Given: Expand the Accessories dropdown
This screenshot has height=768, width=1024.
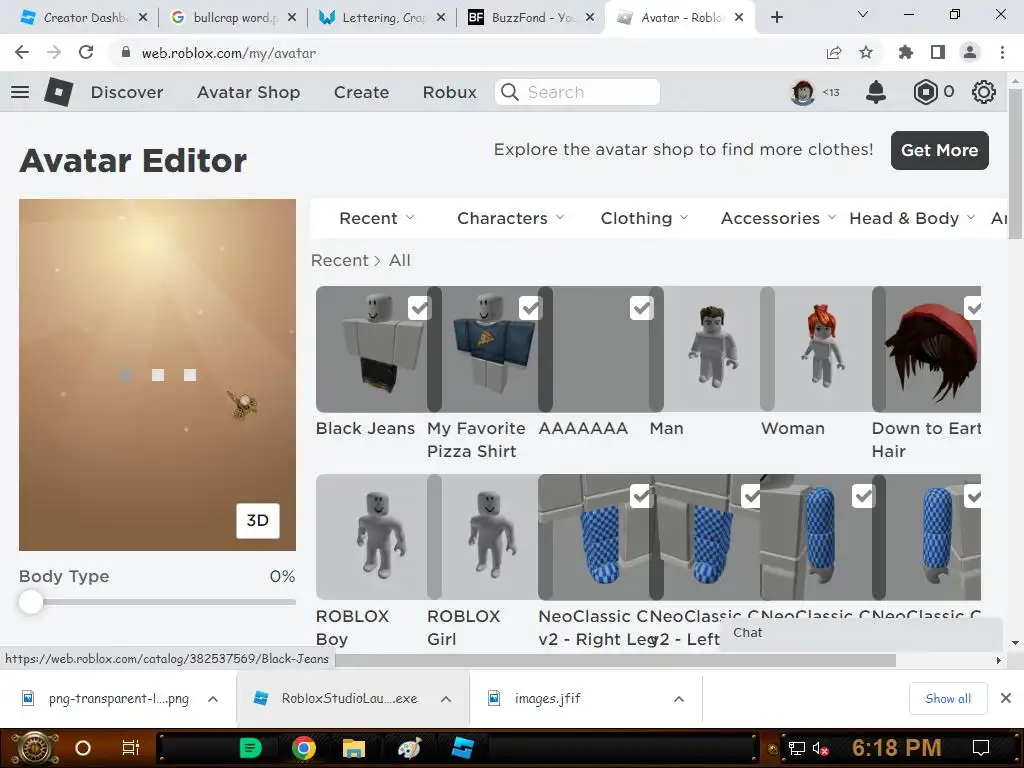Looking at the screenshot, I should (x=778, y=218).
